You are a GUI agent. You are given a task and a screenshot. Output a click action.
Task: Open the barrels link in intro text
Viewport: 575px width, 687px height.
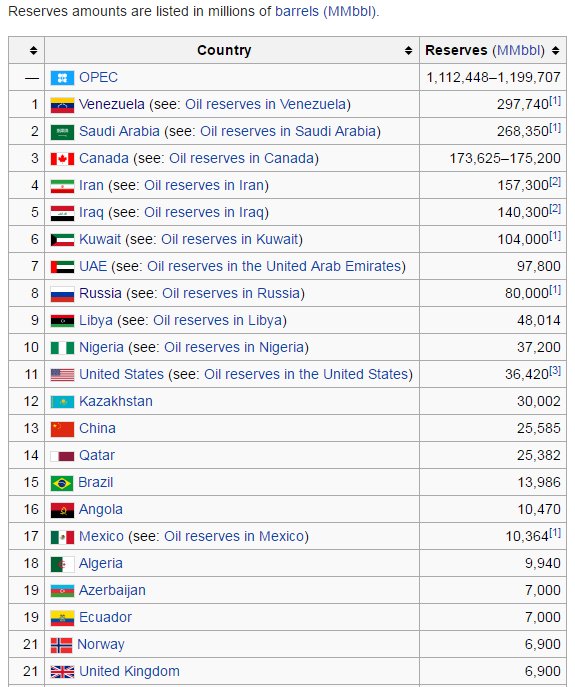point(297,11)
